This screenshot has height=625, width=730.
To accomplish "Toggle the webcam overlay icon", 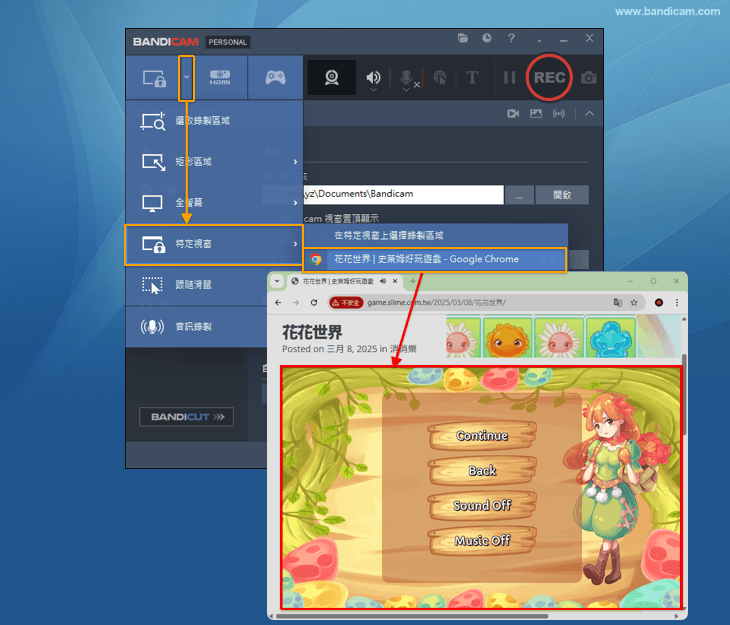I will 333,77.
